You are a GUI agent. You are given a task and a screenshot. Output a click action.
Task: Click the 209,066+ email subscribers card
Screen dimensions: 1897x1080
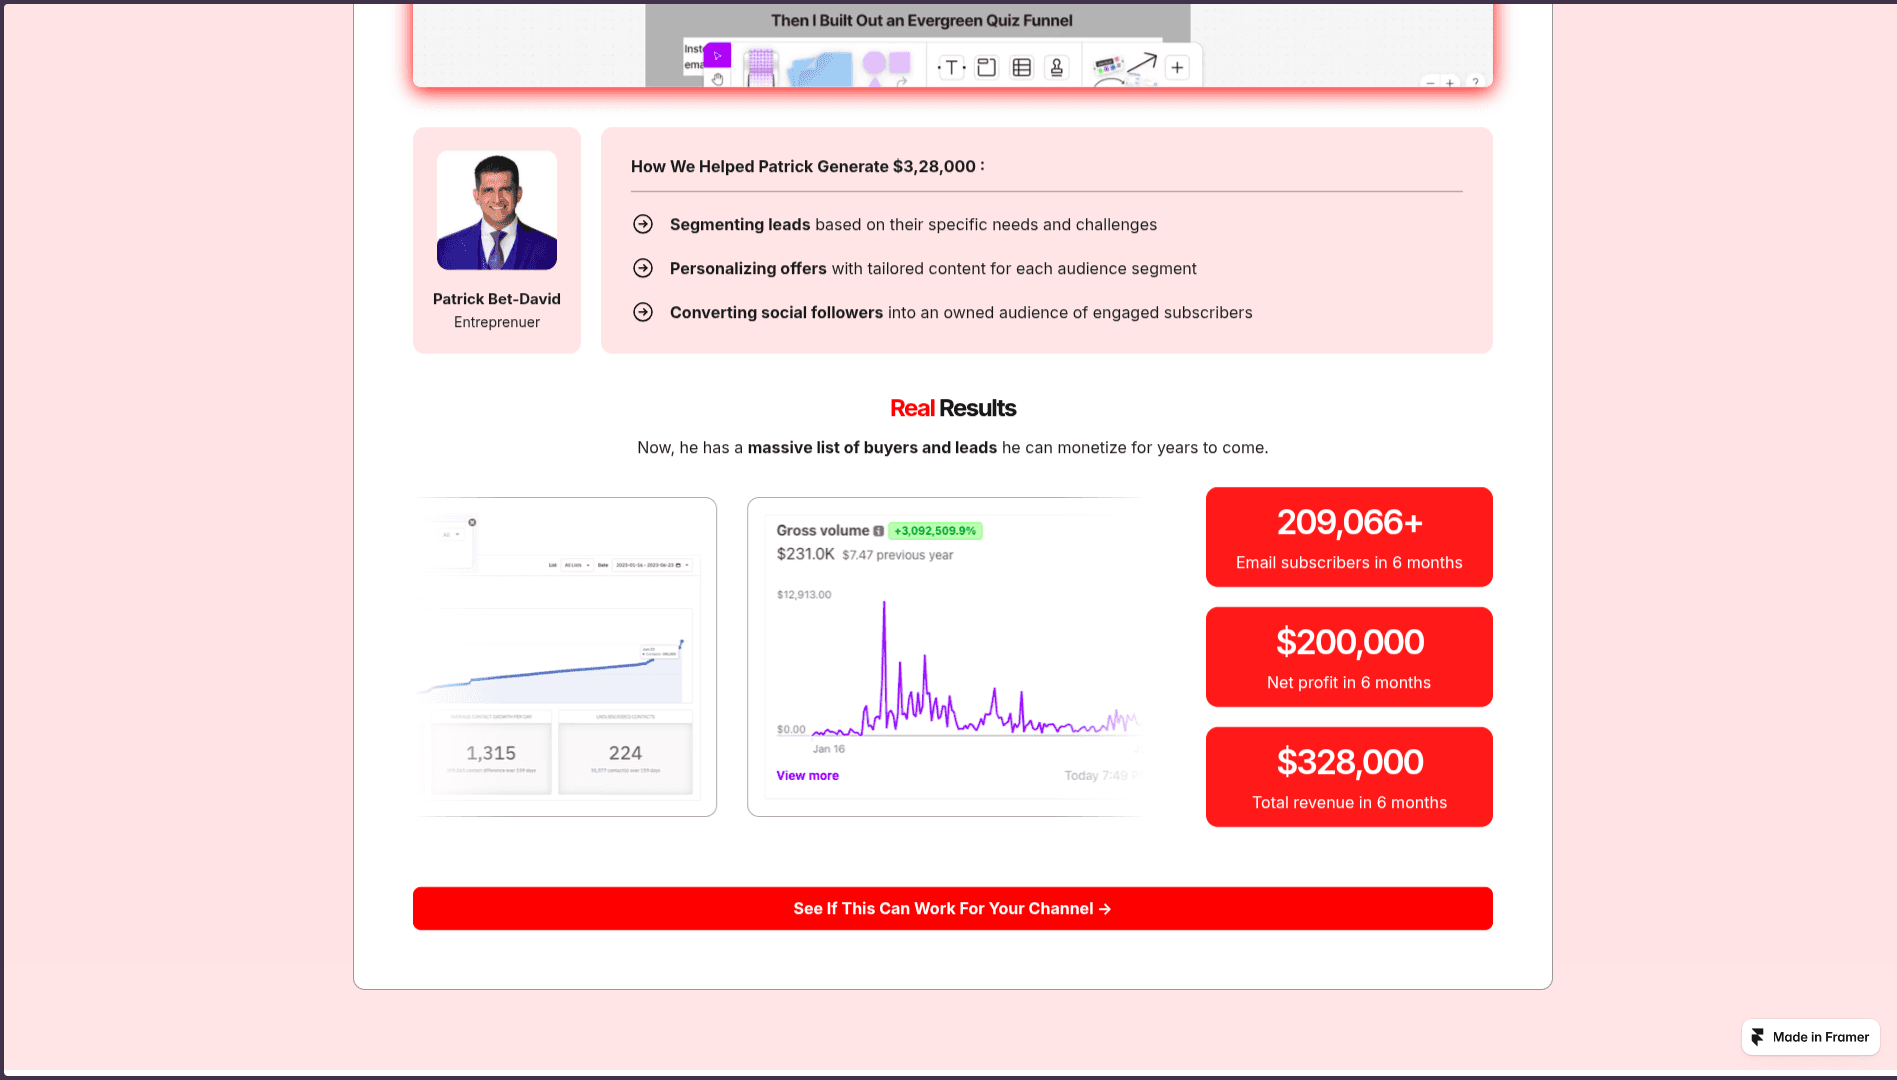pos(1349,537)
